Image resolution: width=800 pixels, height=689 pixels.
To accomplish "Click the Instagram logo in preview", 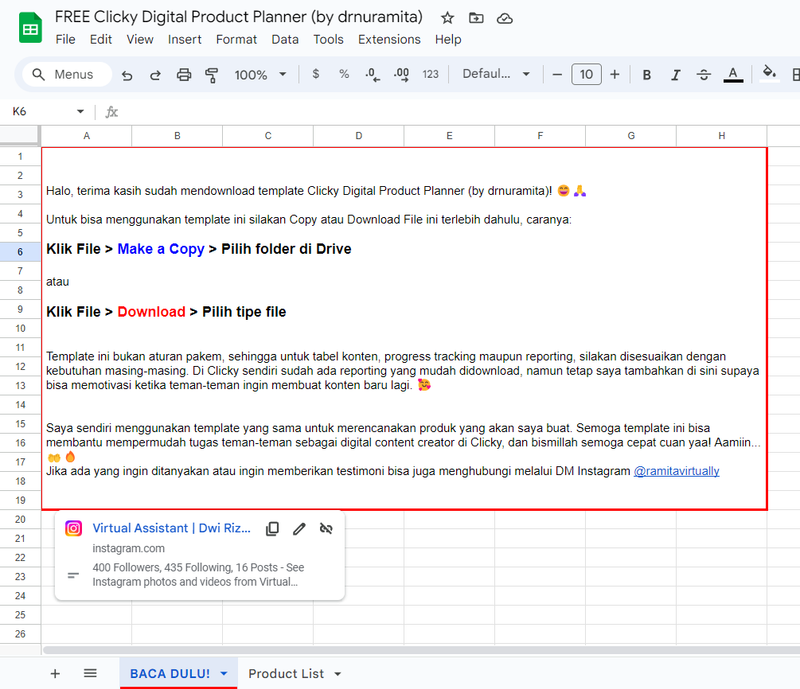I will 73,528.
